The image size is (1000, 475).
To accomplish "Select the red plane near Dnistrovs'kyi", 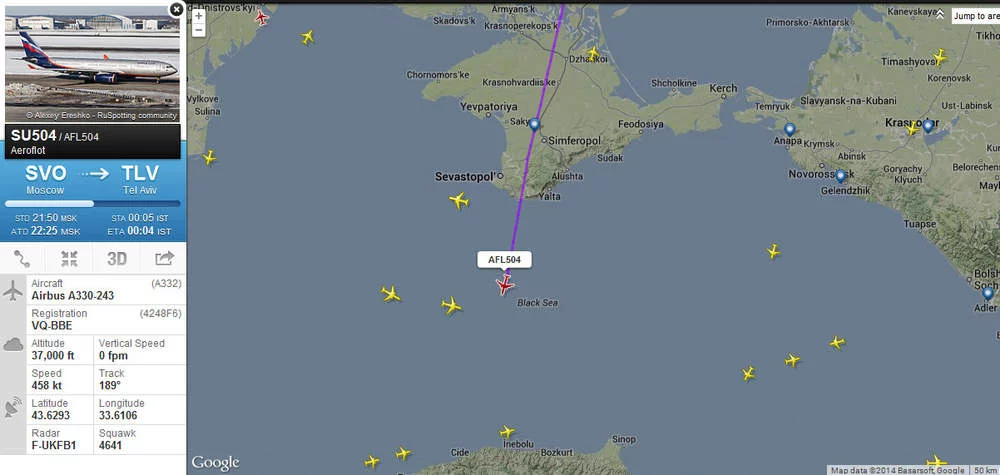I will [261, 18].
